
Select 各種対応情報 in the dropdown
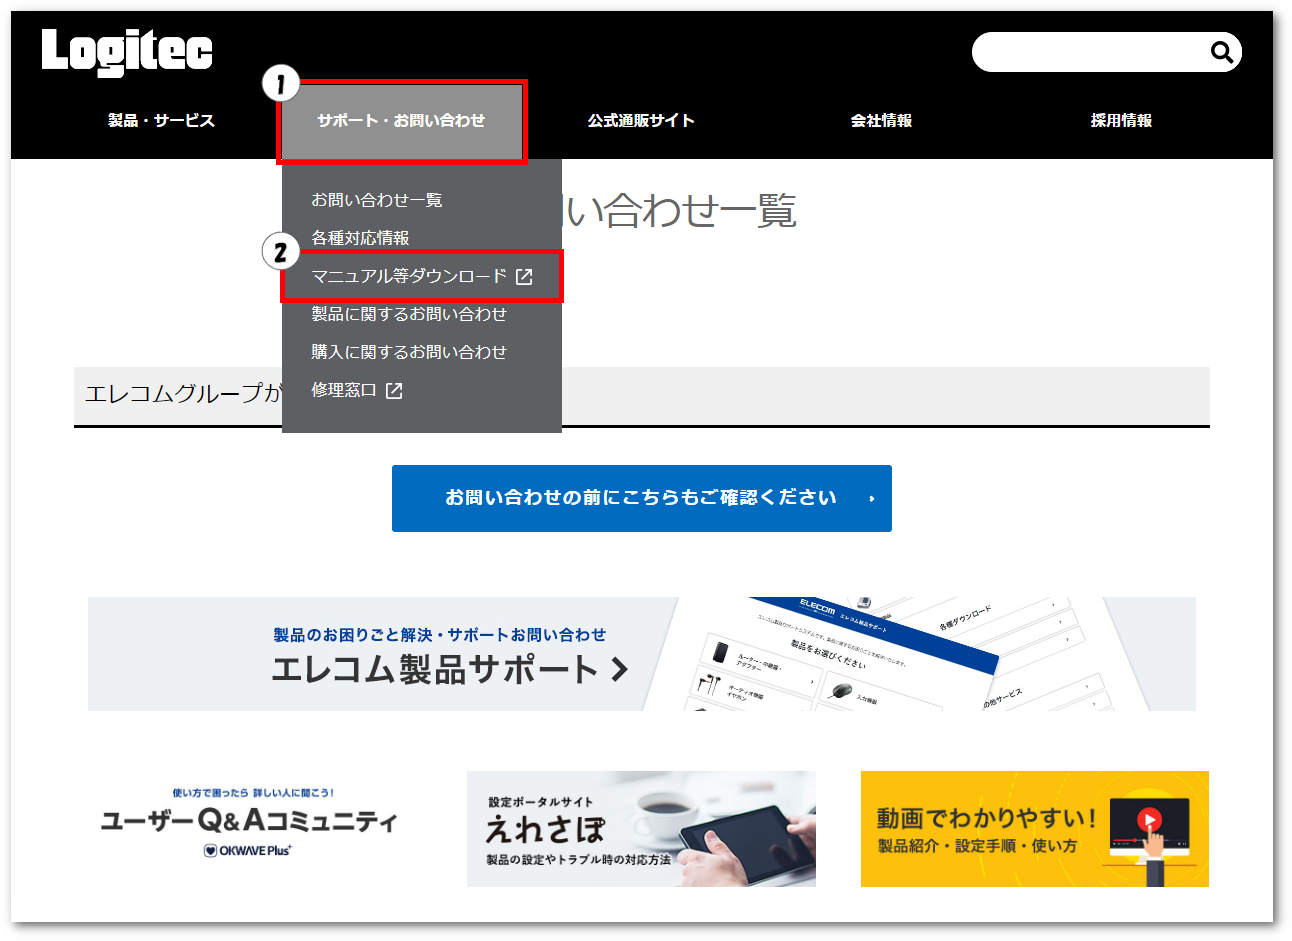point(360,238)
